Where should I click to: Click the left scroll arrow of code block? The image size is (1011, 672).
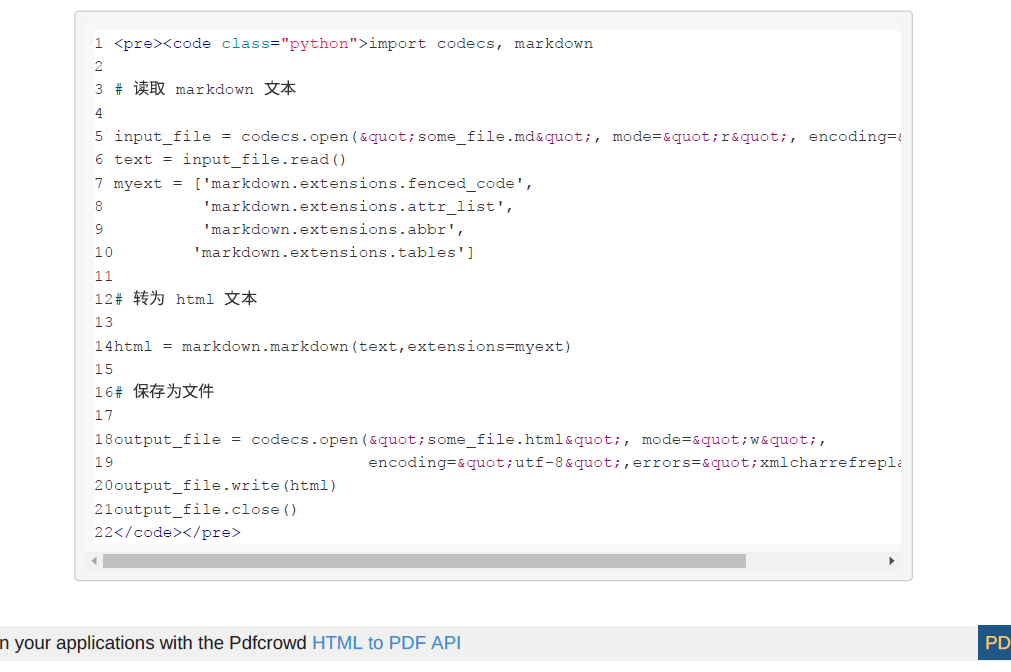[94, 561]
